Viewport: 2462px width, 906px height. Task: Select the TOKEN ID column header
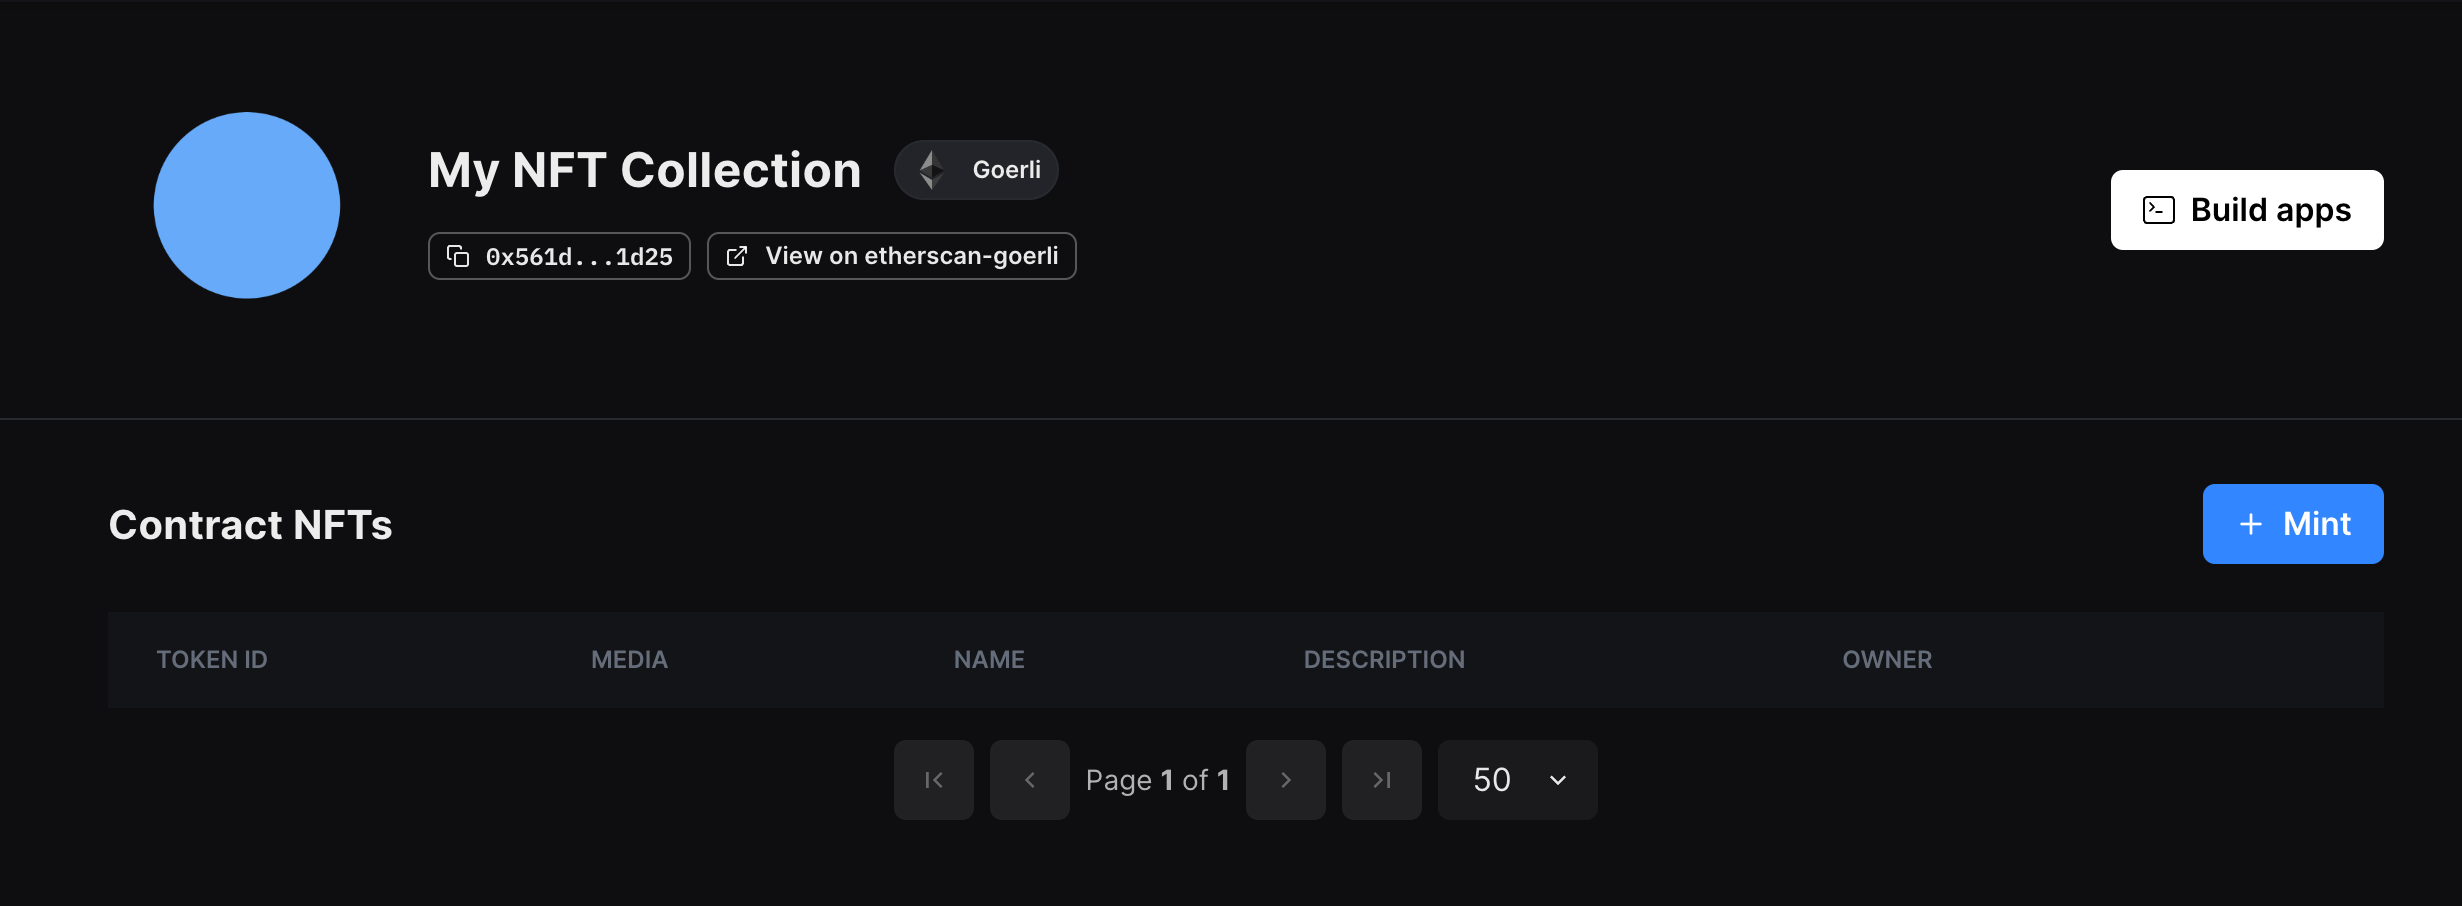pos(212,659)
